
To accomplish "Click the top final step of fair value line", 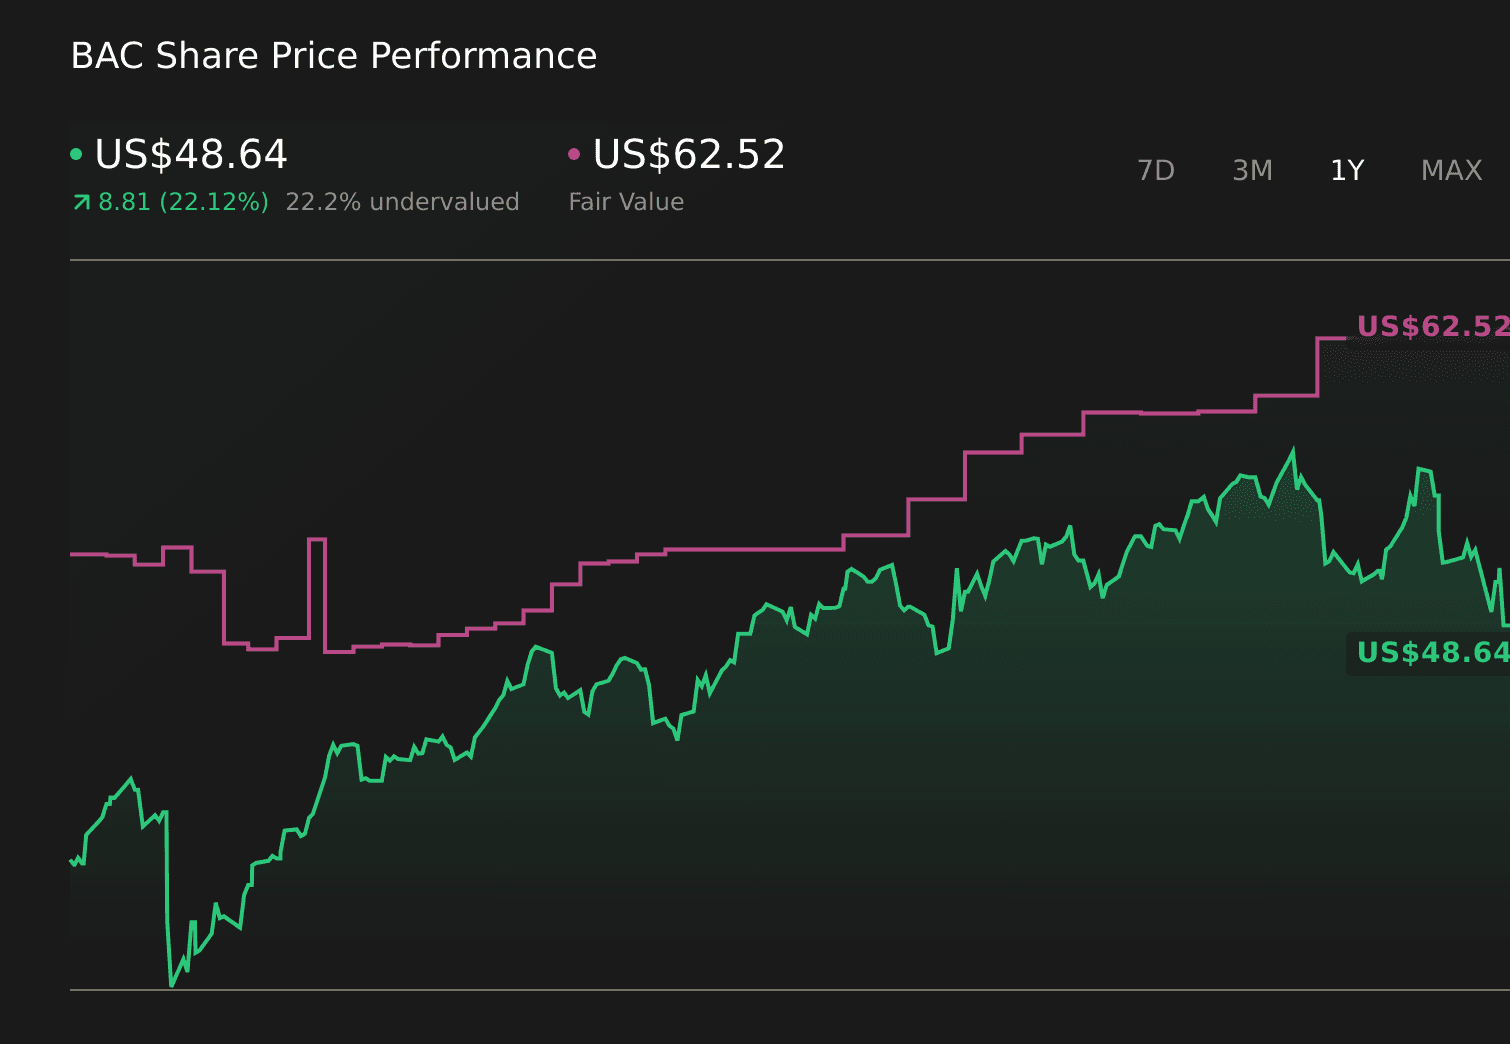I will pyautogui.click(x=1332, y=339).
